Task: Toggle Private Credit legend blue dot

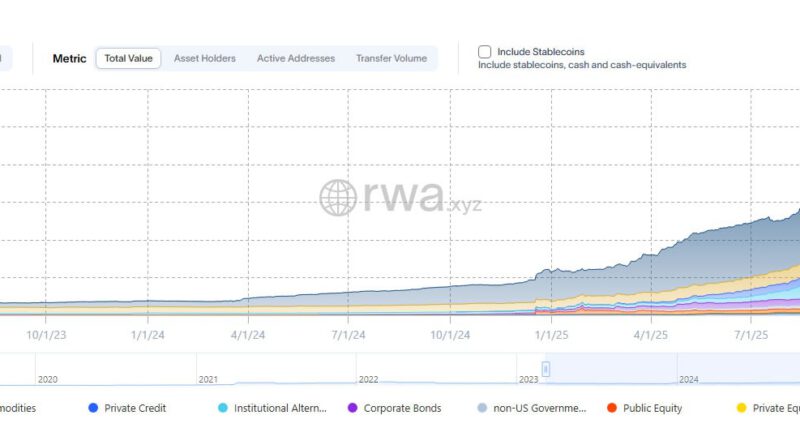Action: tap(93, 408)
